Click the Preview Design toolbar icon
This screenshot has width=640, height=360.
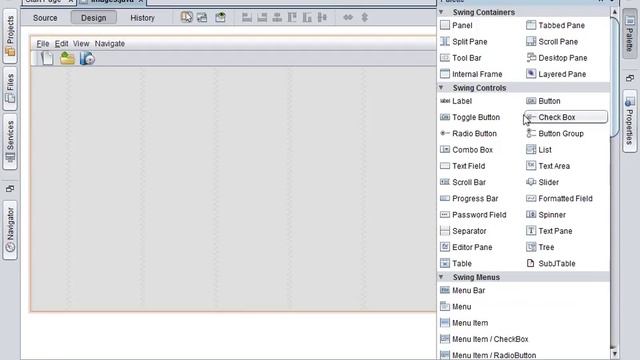point(220,17)
